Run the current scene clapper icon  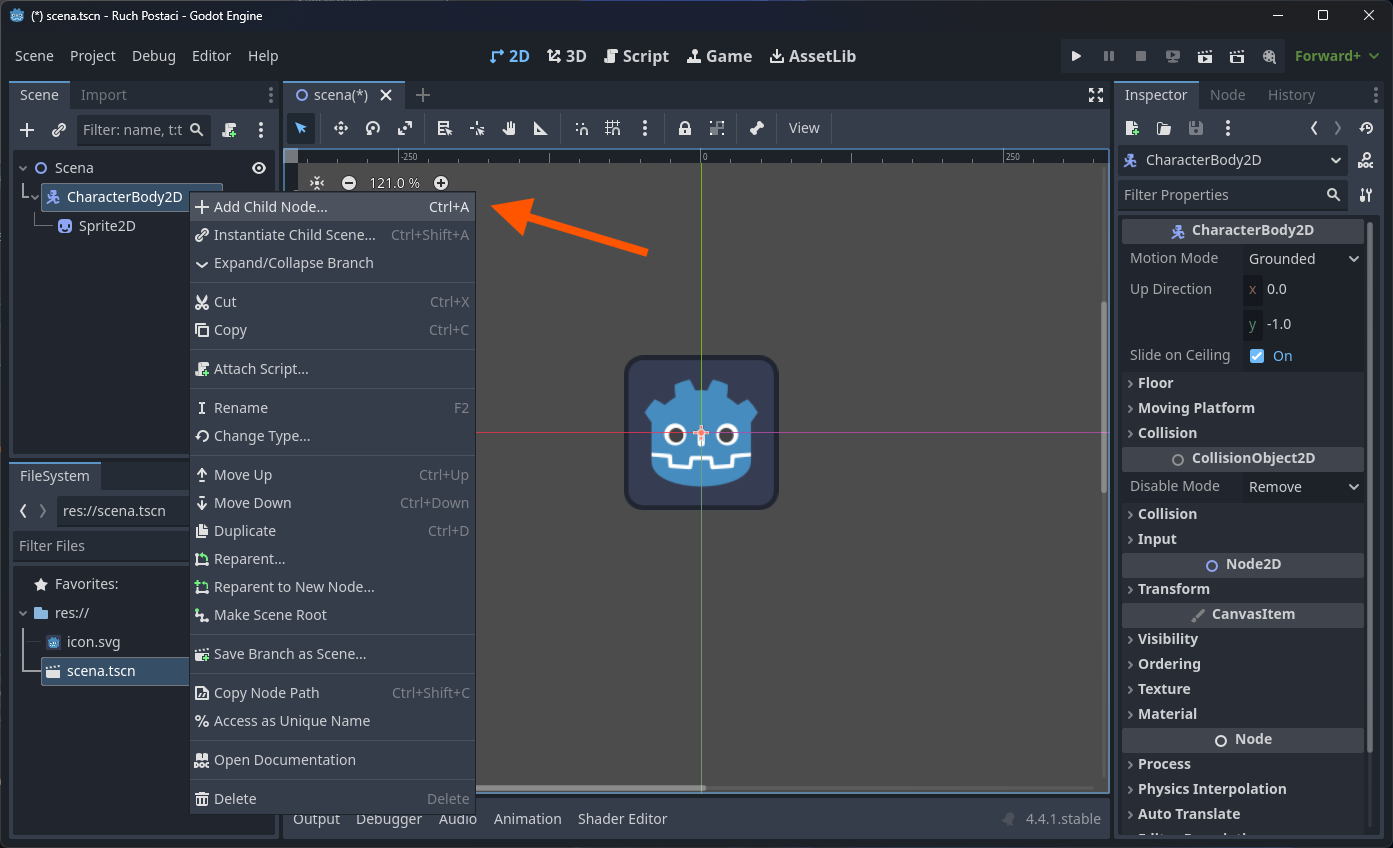click(1205, 56)
